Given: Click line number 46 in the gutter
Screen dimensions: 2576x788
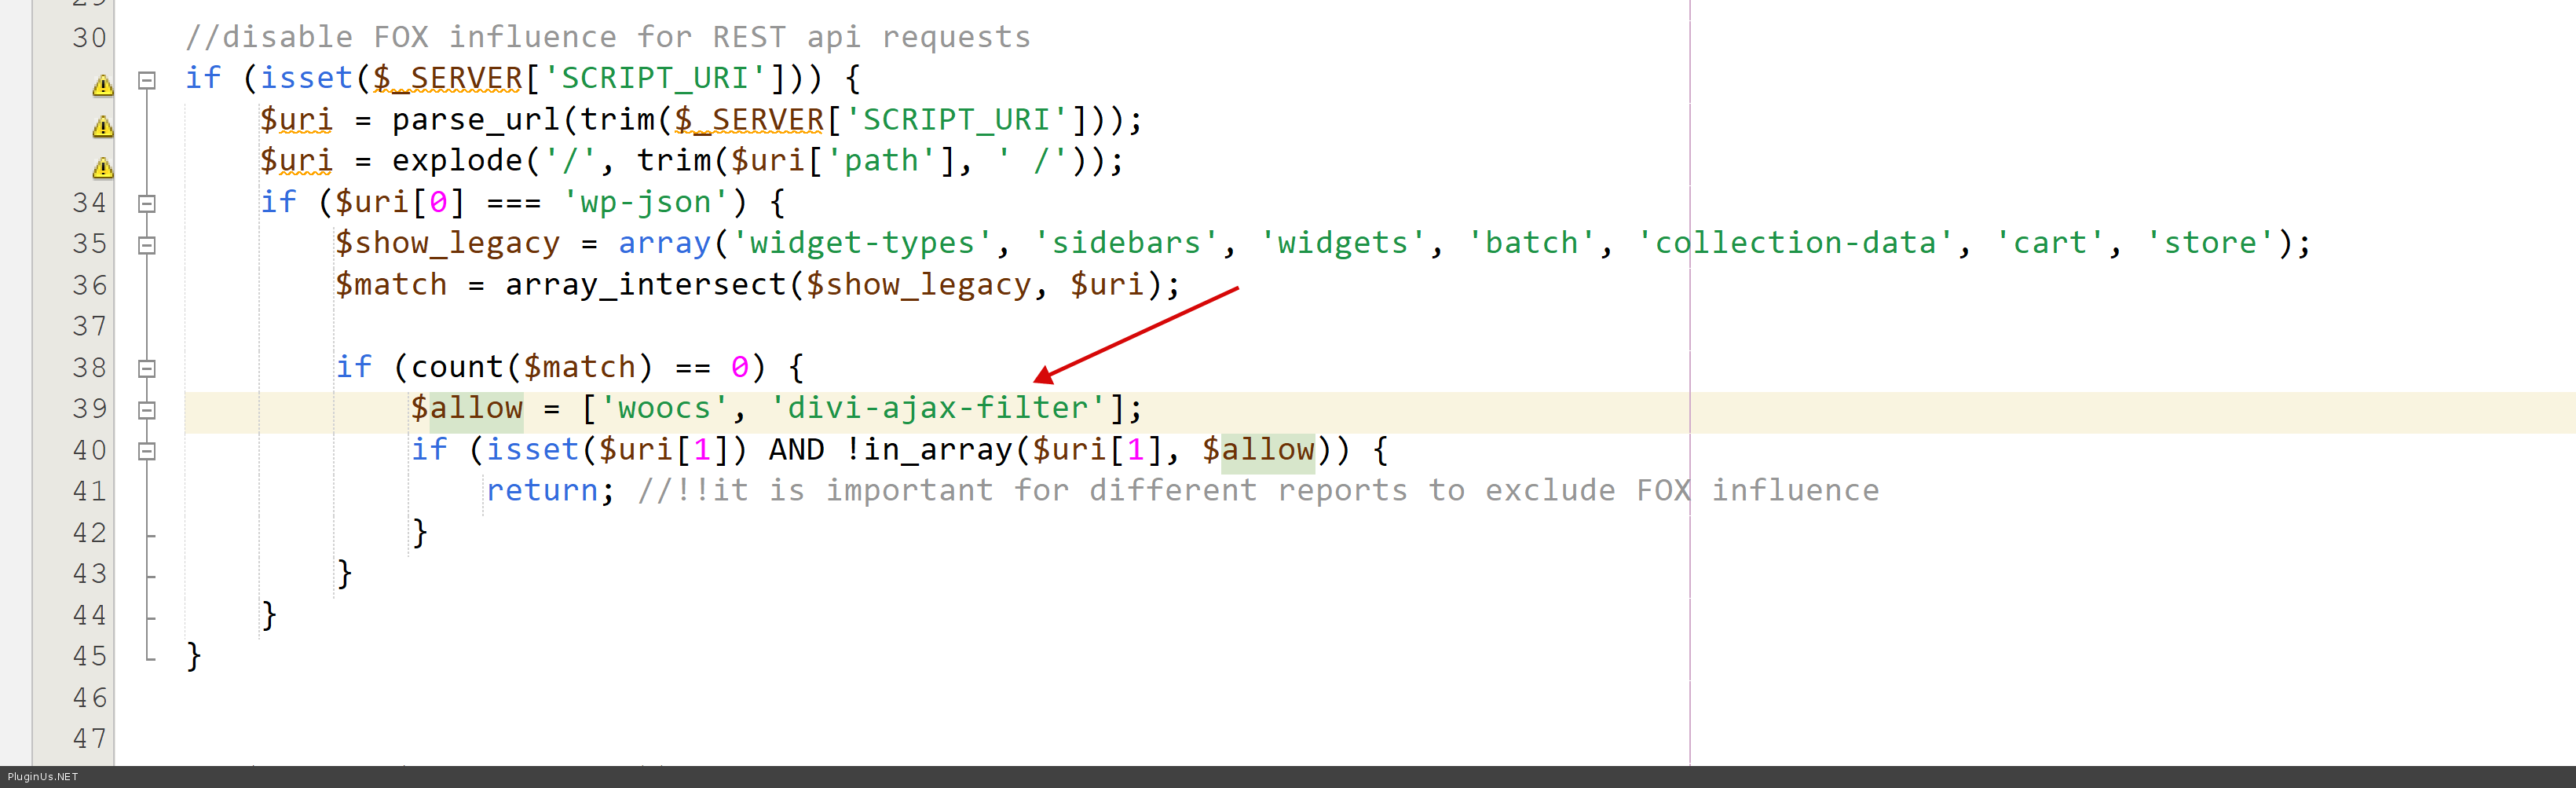Looking at the screenshot, I should pos(89,698).
